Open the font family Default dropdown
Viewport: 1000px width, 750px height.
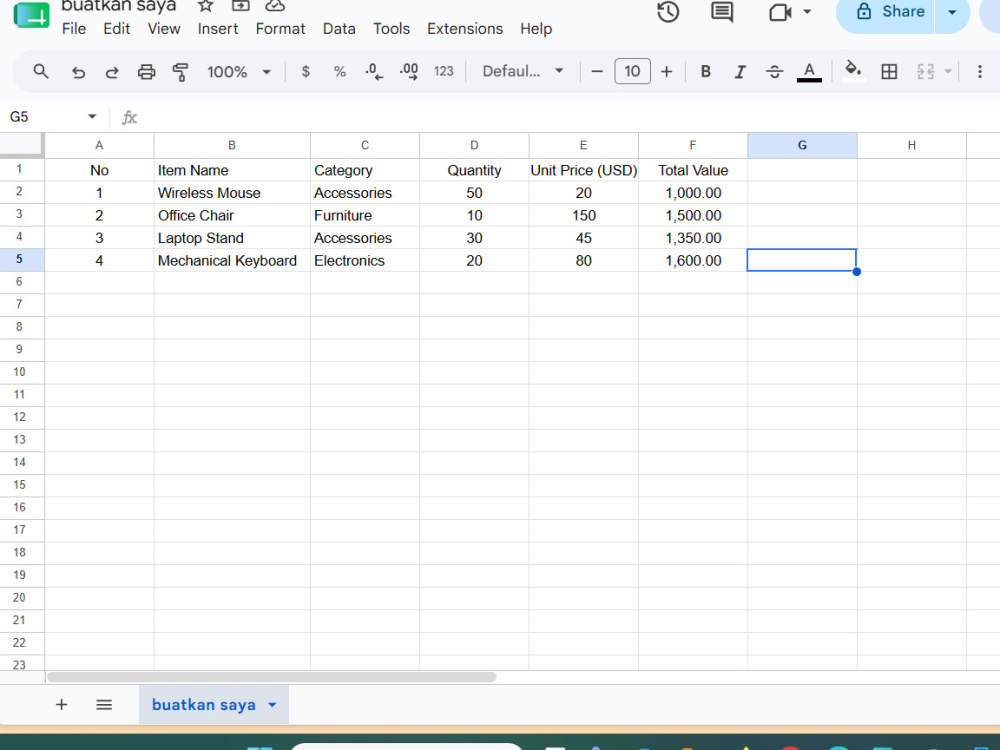[523, 71]
